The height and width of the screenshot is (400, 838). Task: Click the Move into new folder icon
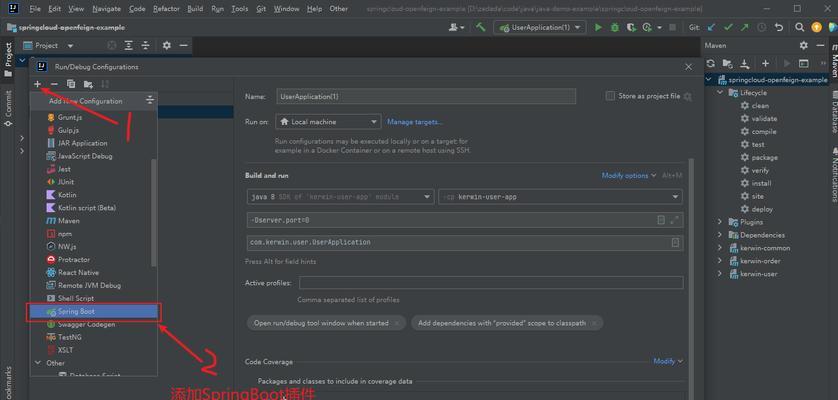point(88,84)
